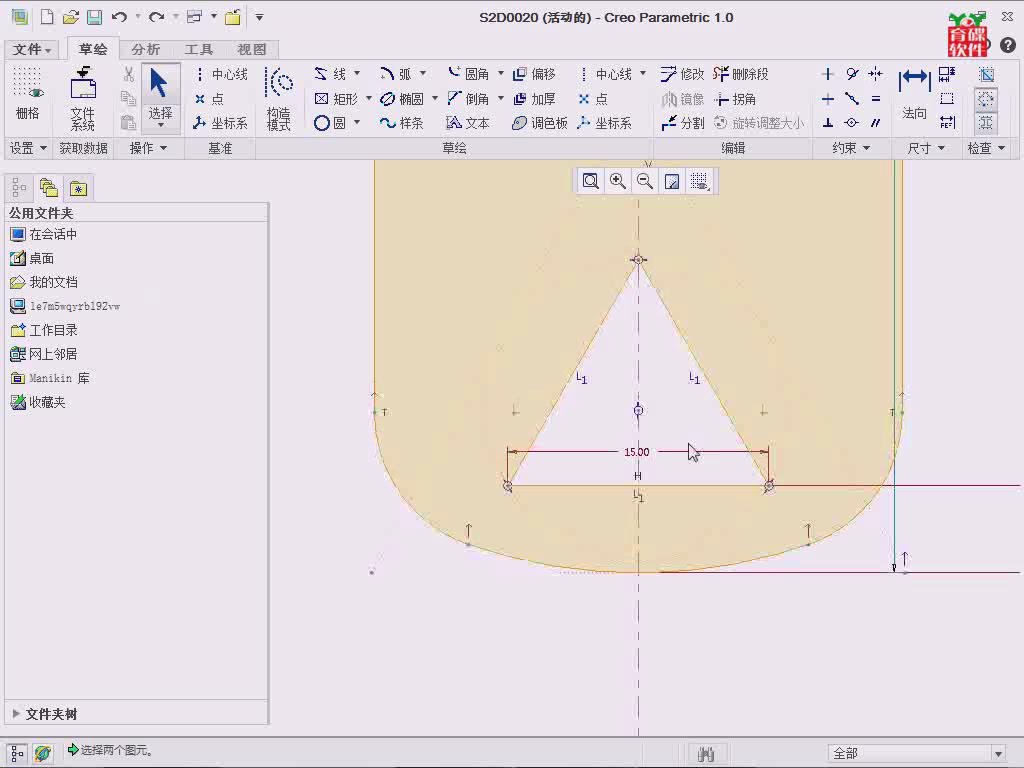The width and height of the screenshot is (1024, 768).
Task: Toggle 栅格 grid display
Action: (27, 93)
